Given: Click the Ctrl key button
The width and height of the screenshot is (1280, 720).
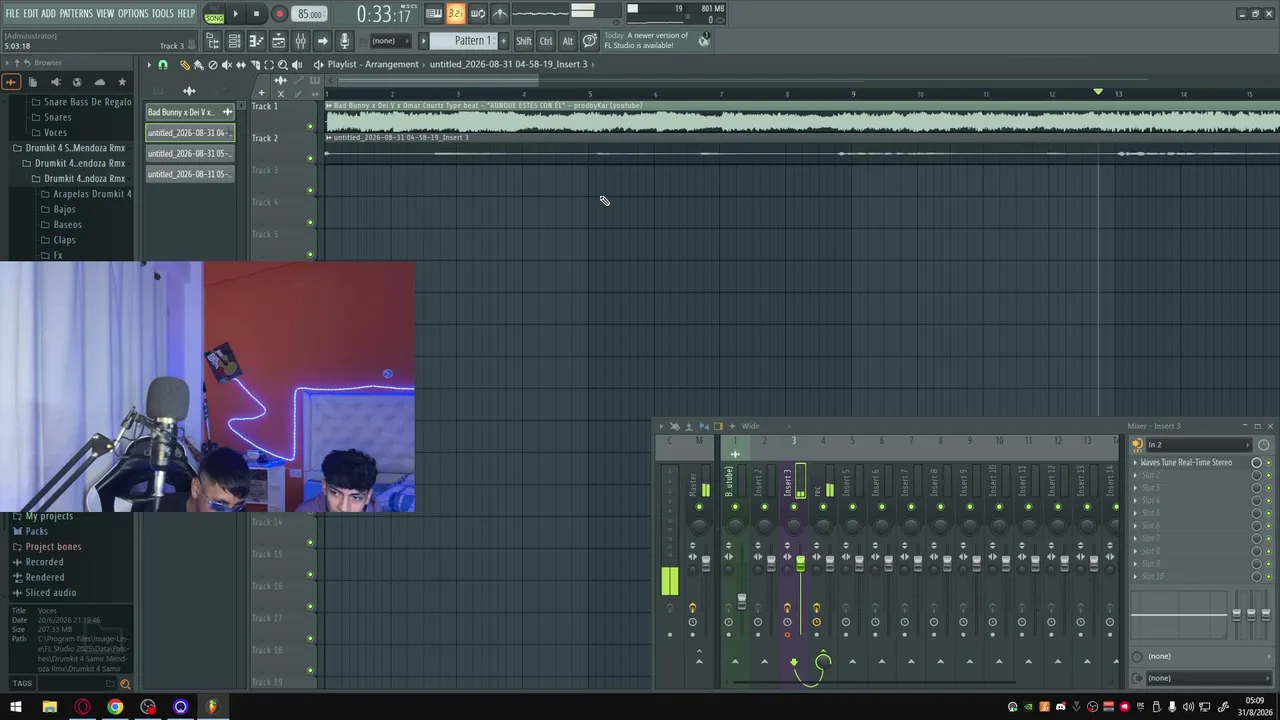Looking at the screenshot, I should (x=546, y=41).
